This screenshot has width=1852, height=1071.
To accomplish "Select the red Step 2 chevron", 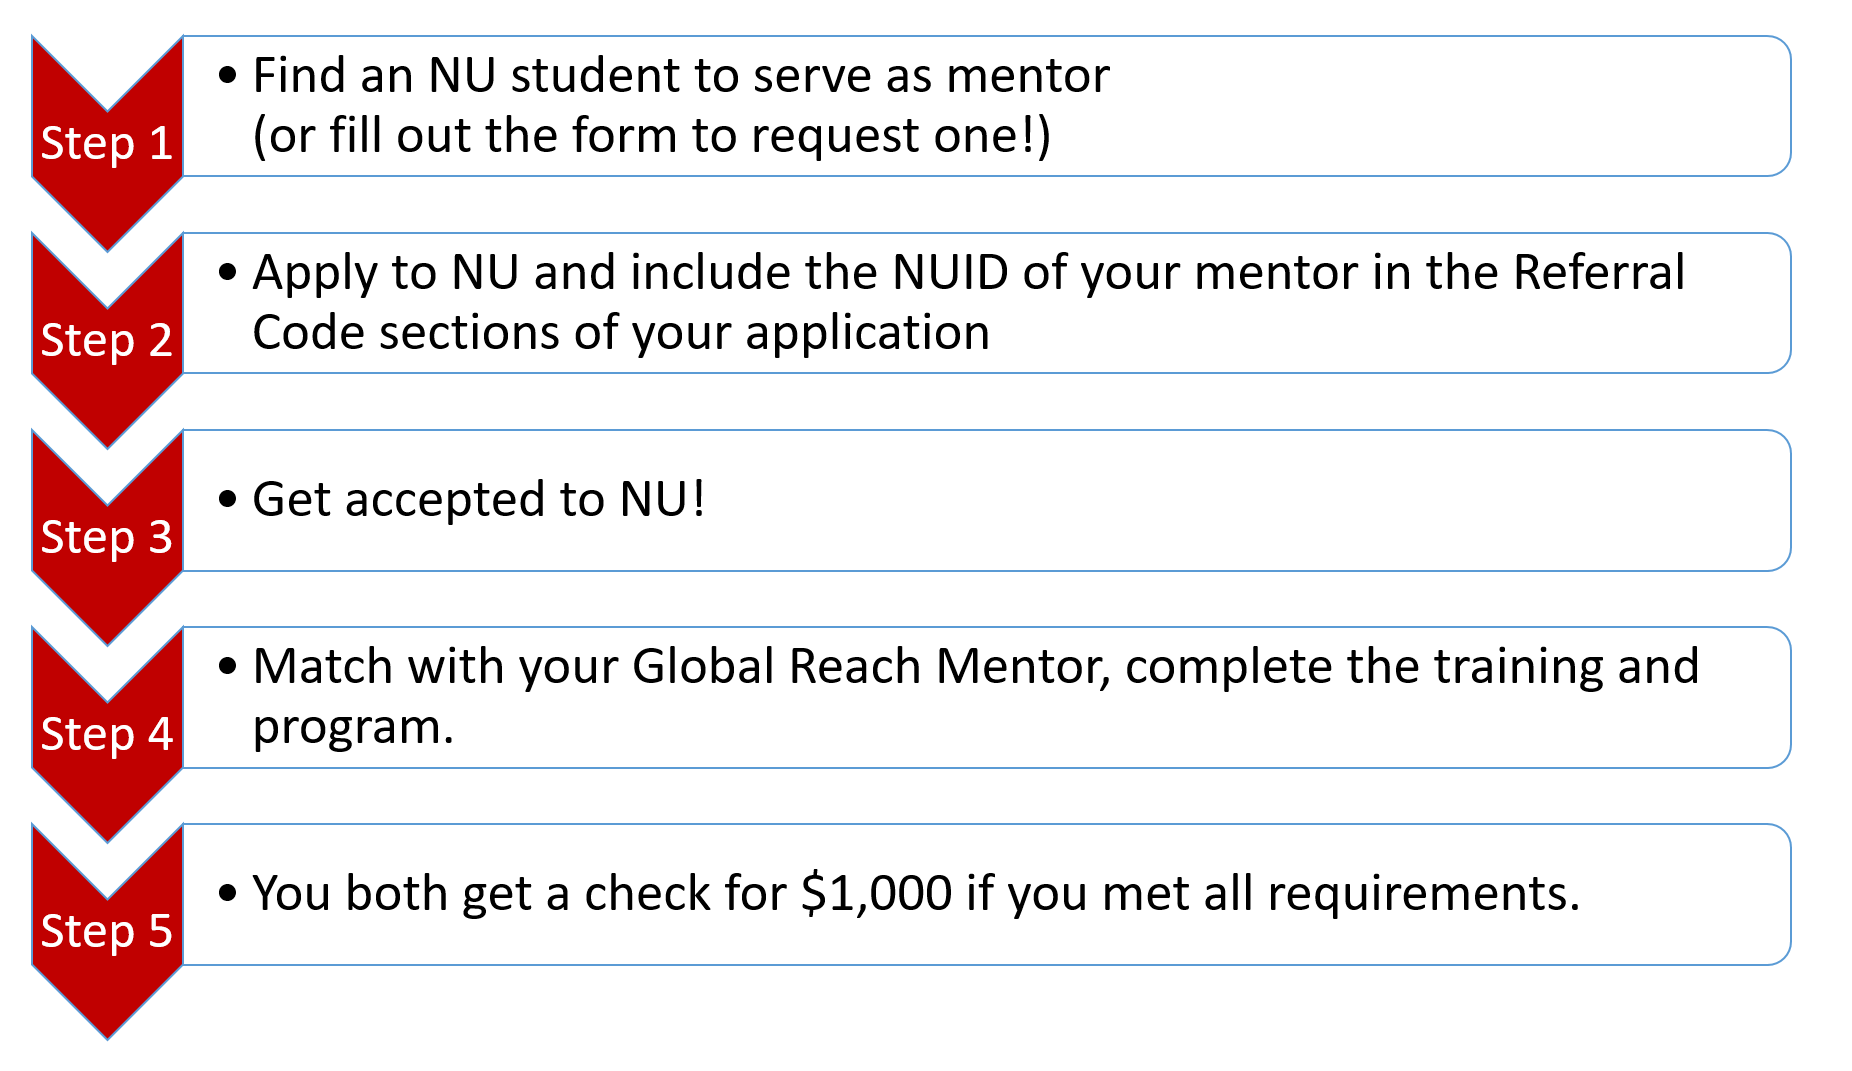I will [x=107, y=340].
